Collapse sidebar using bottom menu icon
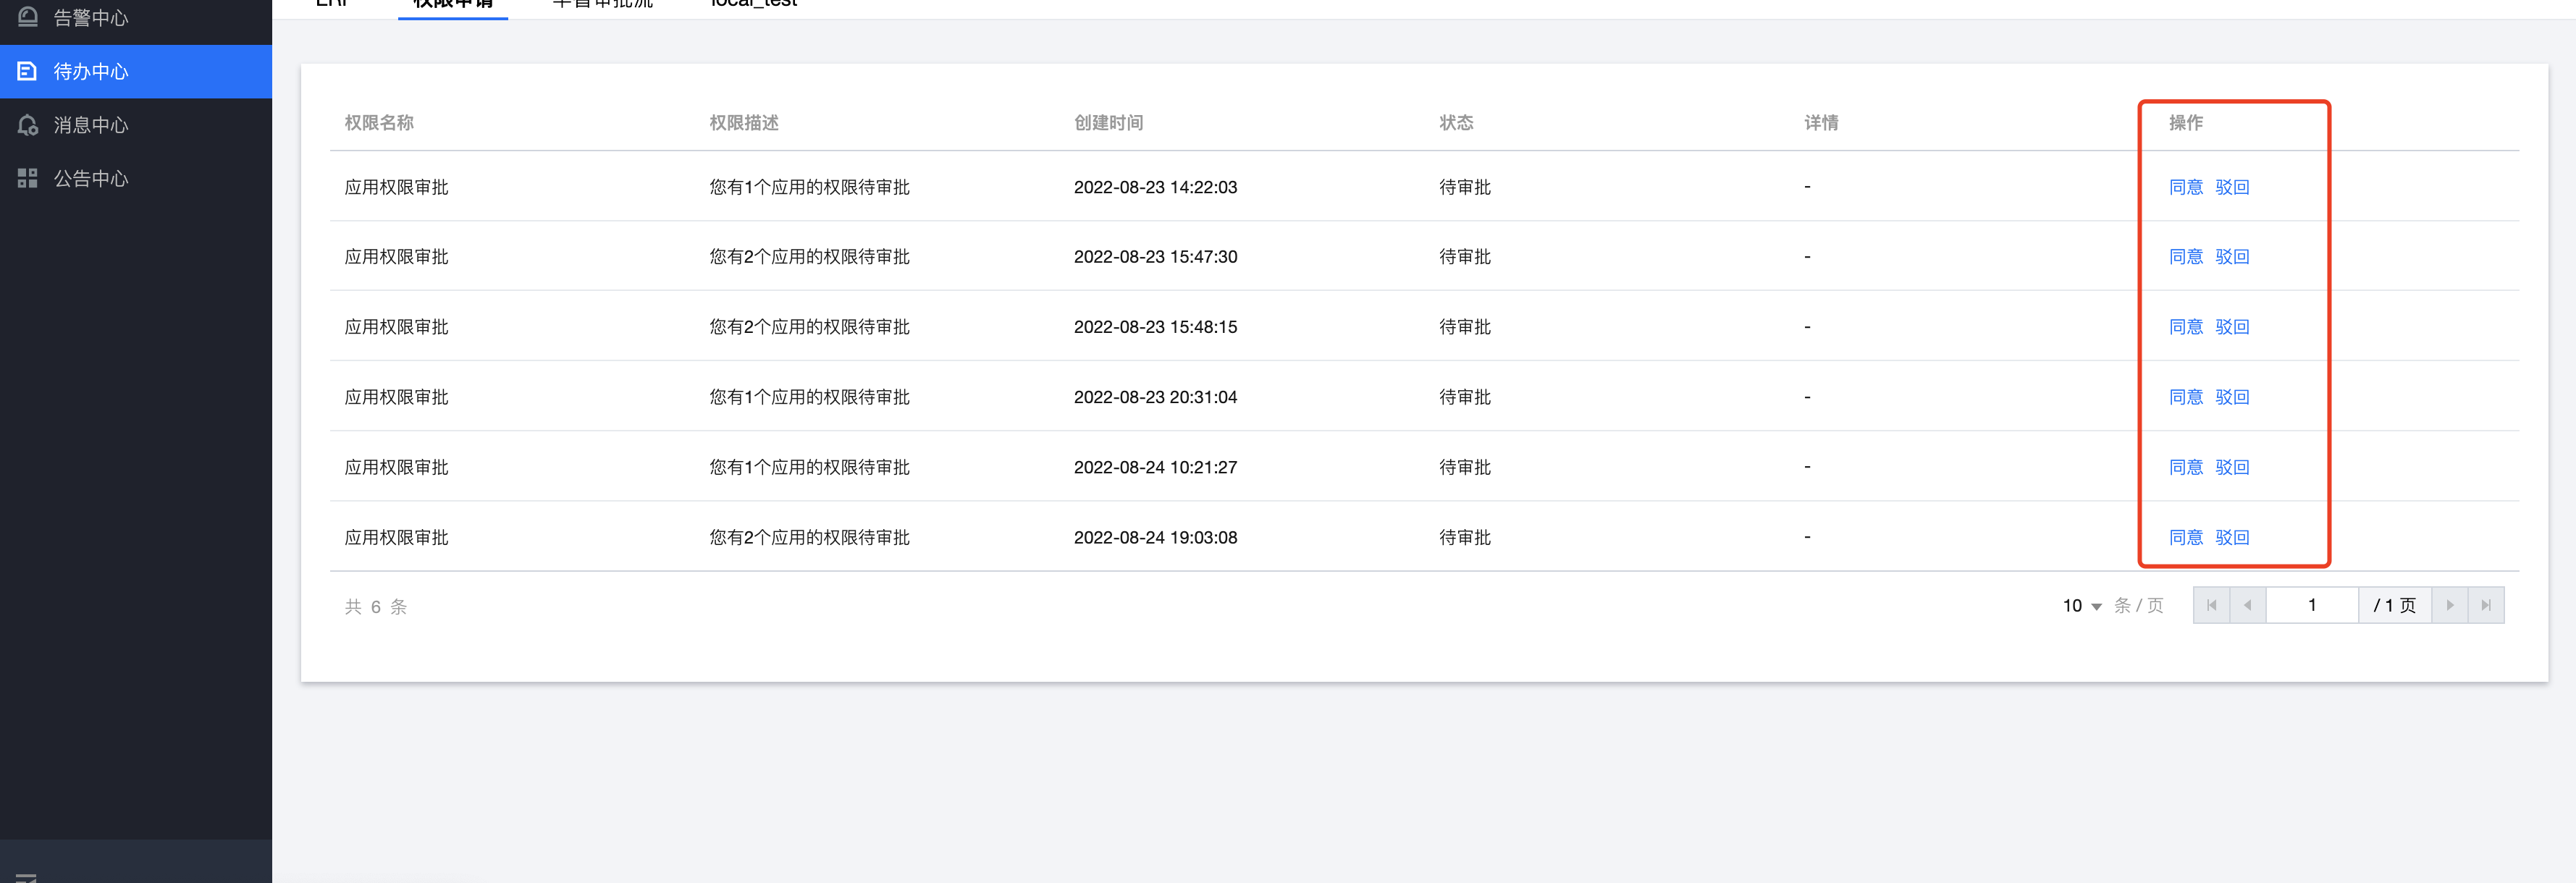Image resolution: width=2576 pixels, height=883 pixels. (27, 877)
